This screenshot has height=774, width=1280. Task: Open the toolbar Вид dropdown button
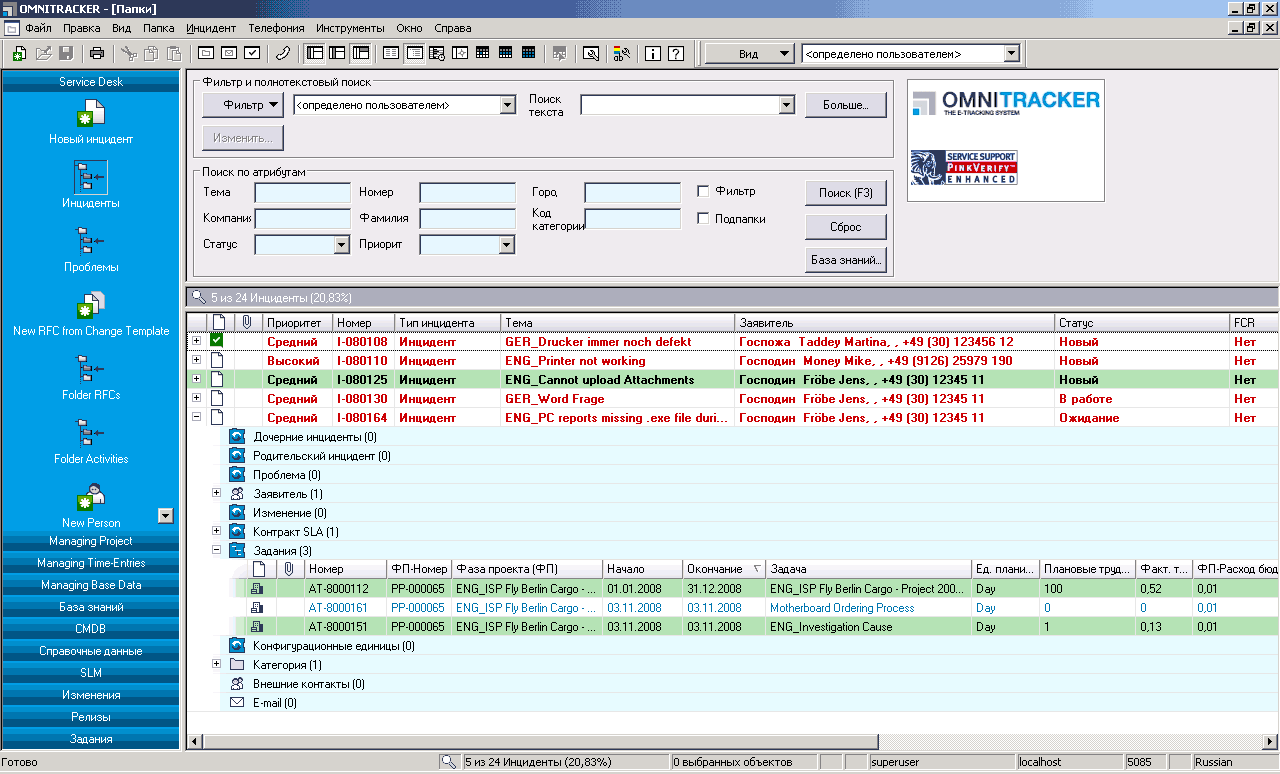click(749, 54)
